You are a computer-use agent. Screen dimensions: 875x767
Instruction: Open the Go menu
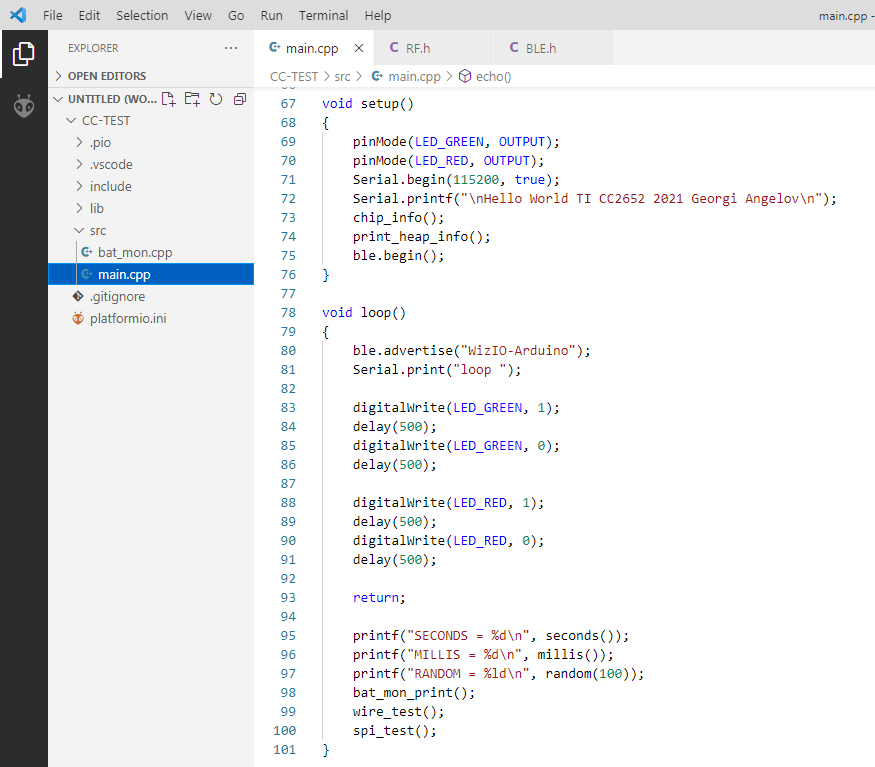coord(235,15)
